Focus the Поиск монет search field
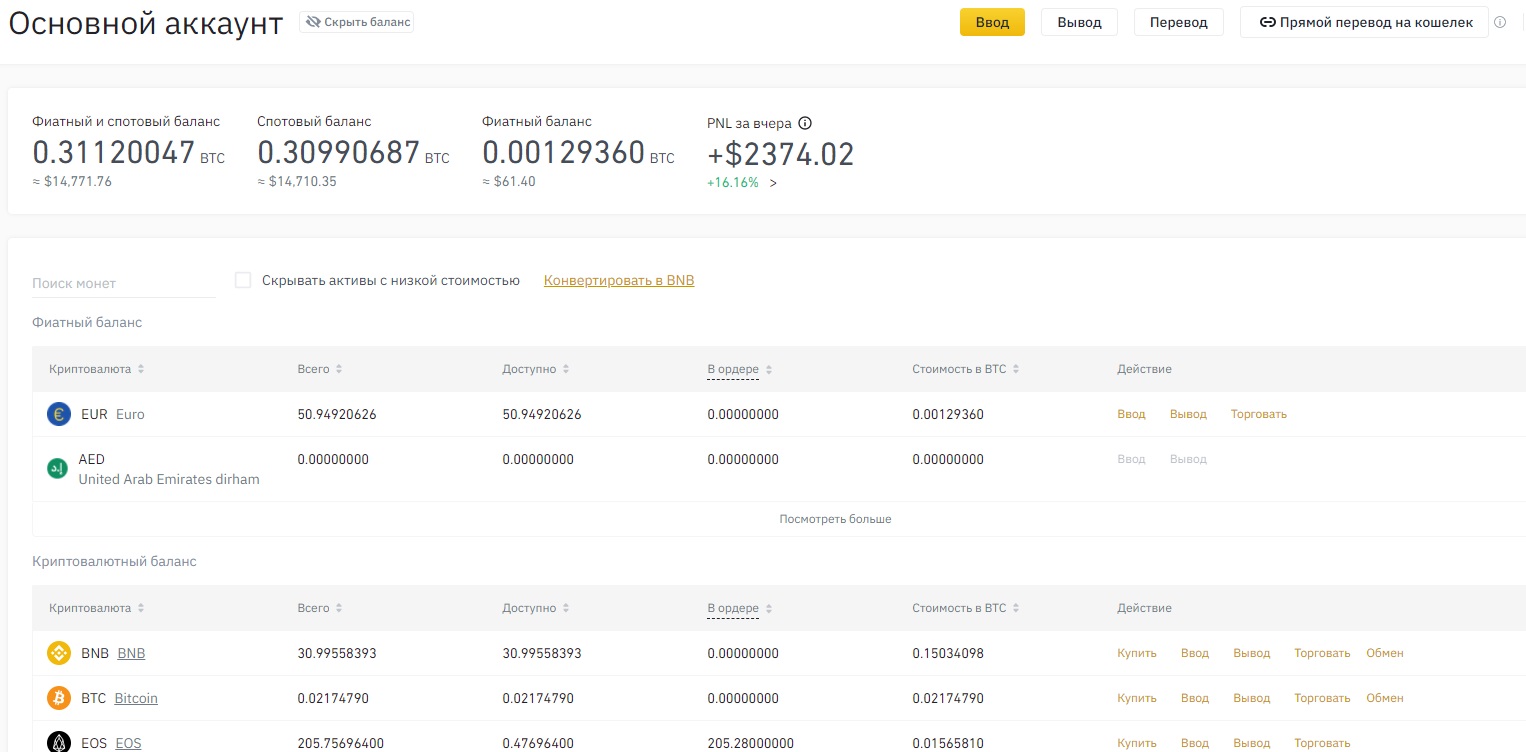Screen dimensions: 1526x752 click(x=123, y=283)
